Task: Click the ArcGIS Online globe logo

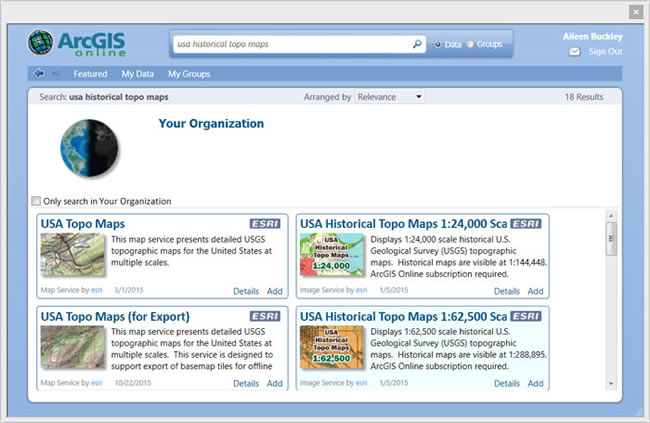Action: [x=41, y=42]
